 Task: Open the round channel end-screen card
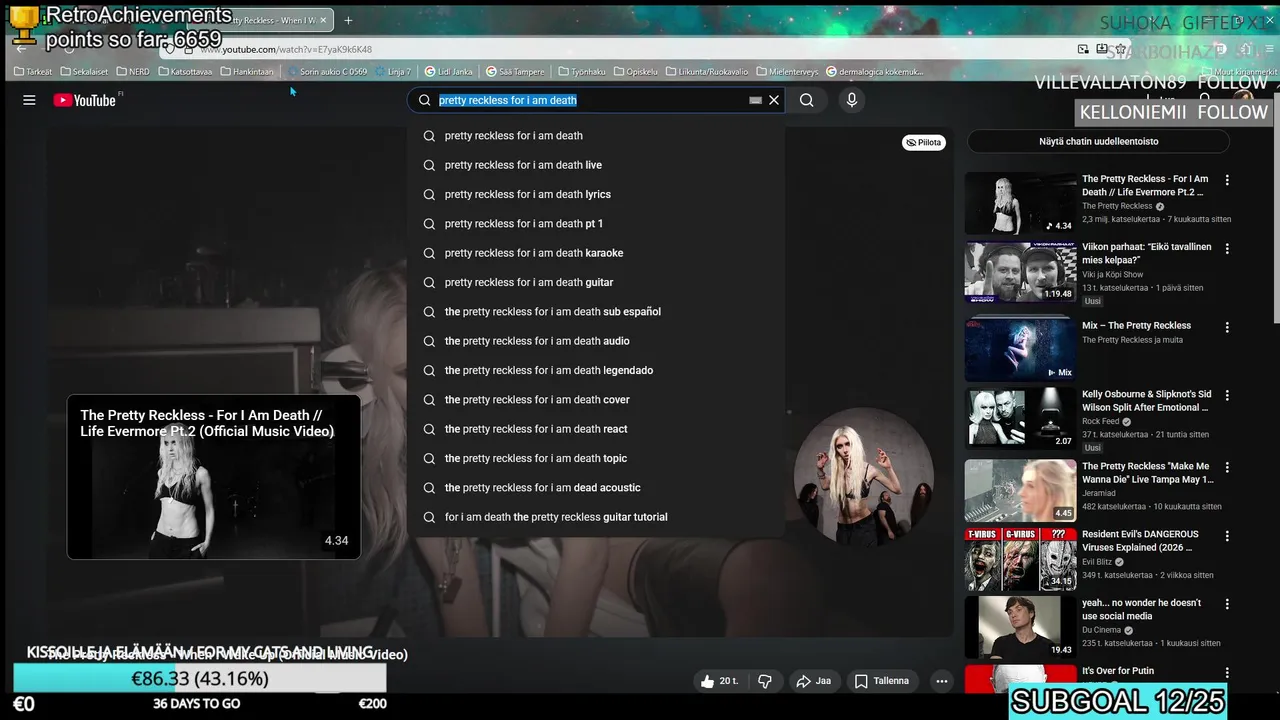point(863,477)
